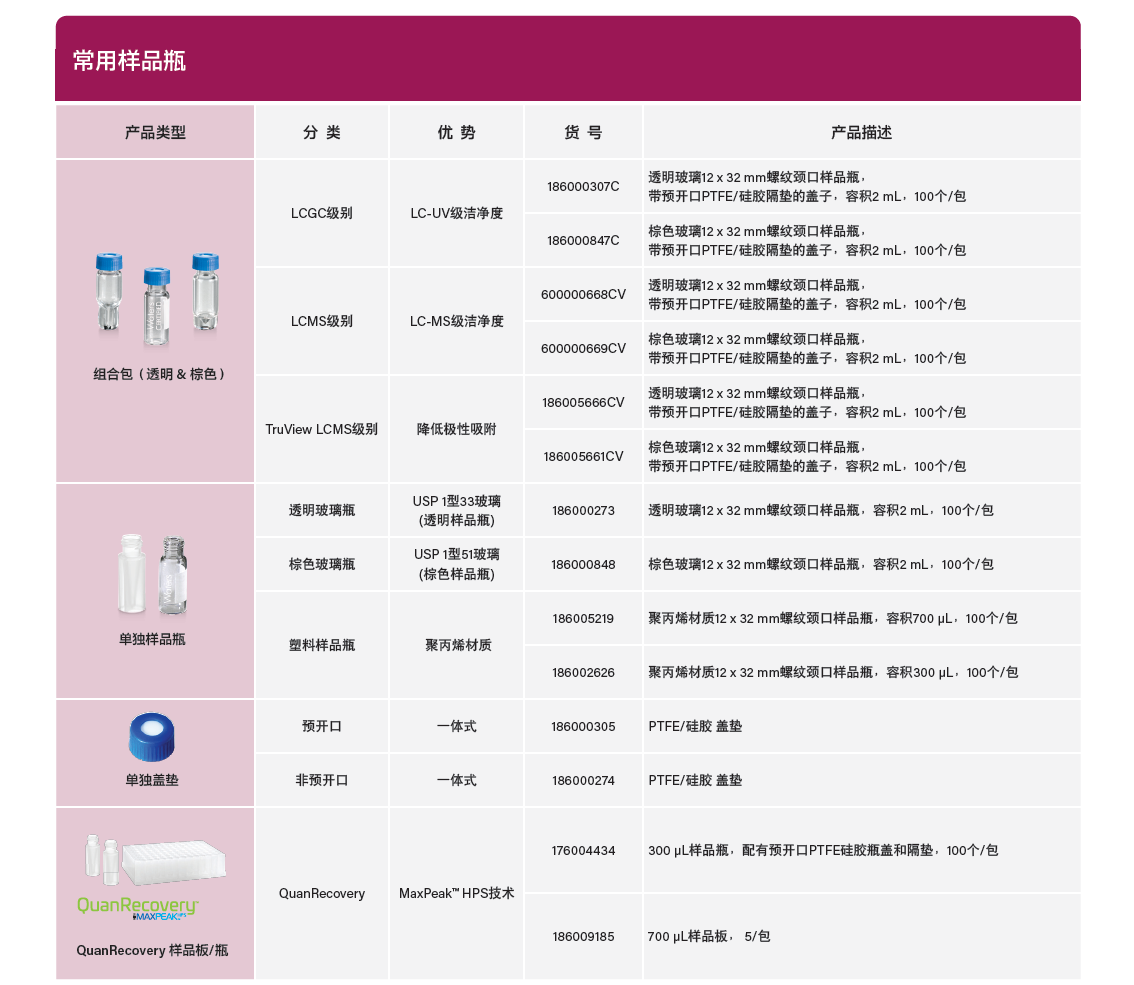Select part number 186000848
This screenshot has height=985, width=1134.
click(583, 565)
